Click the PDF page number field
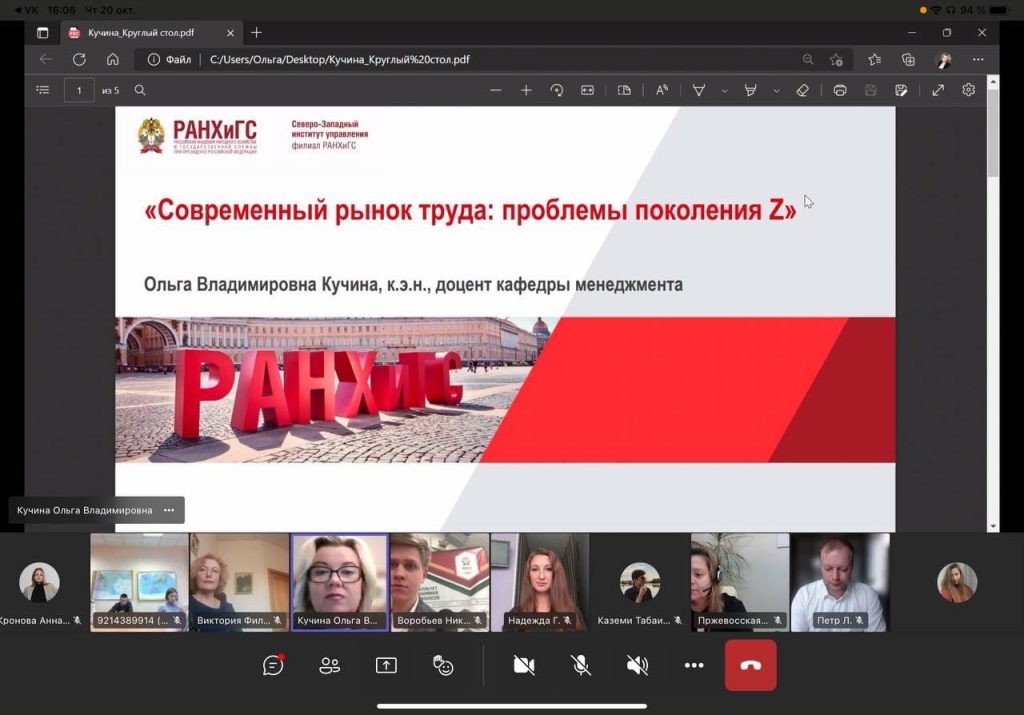Viewport: 1024px width, 715px height. point(79,90)
